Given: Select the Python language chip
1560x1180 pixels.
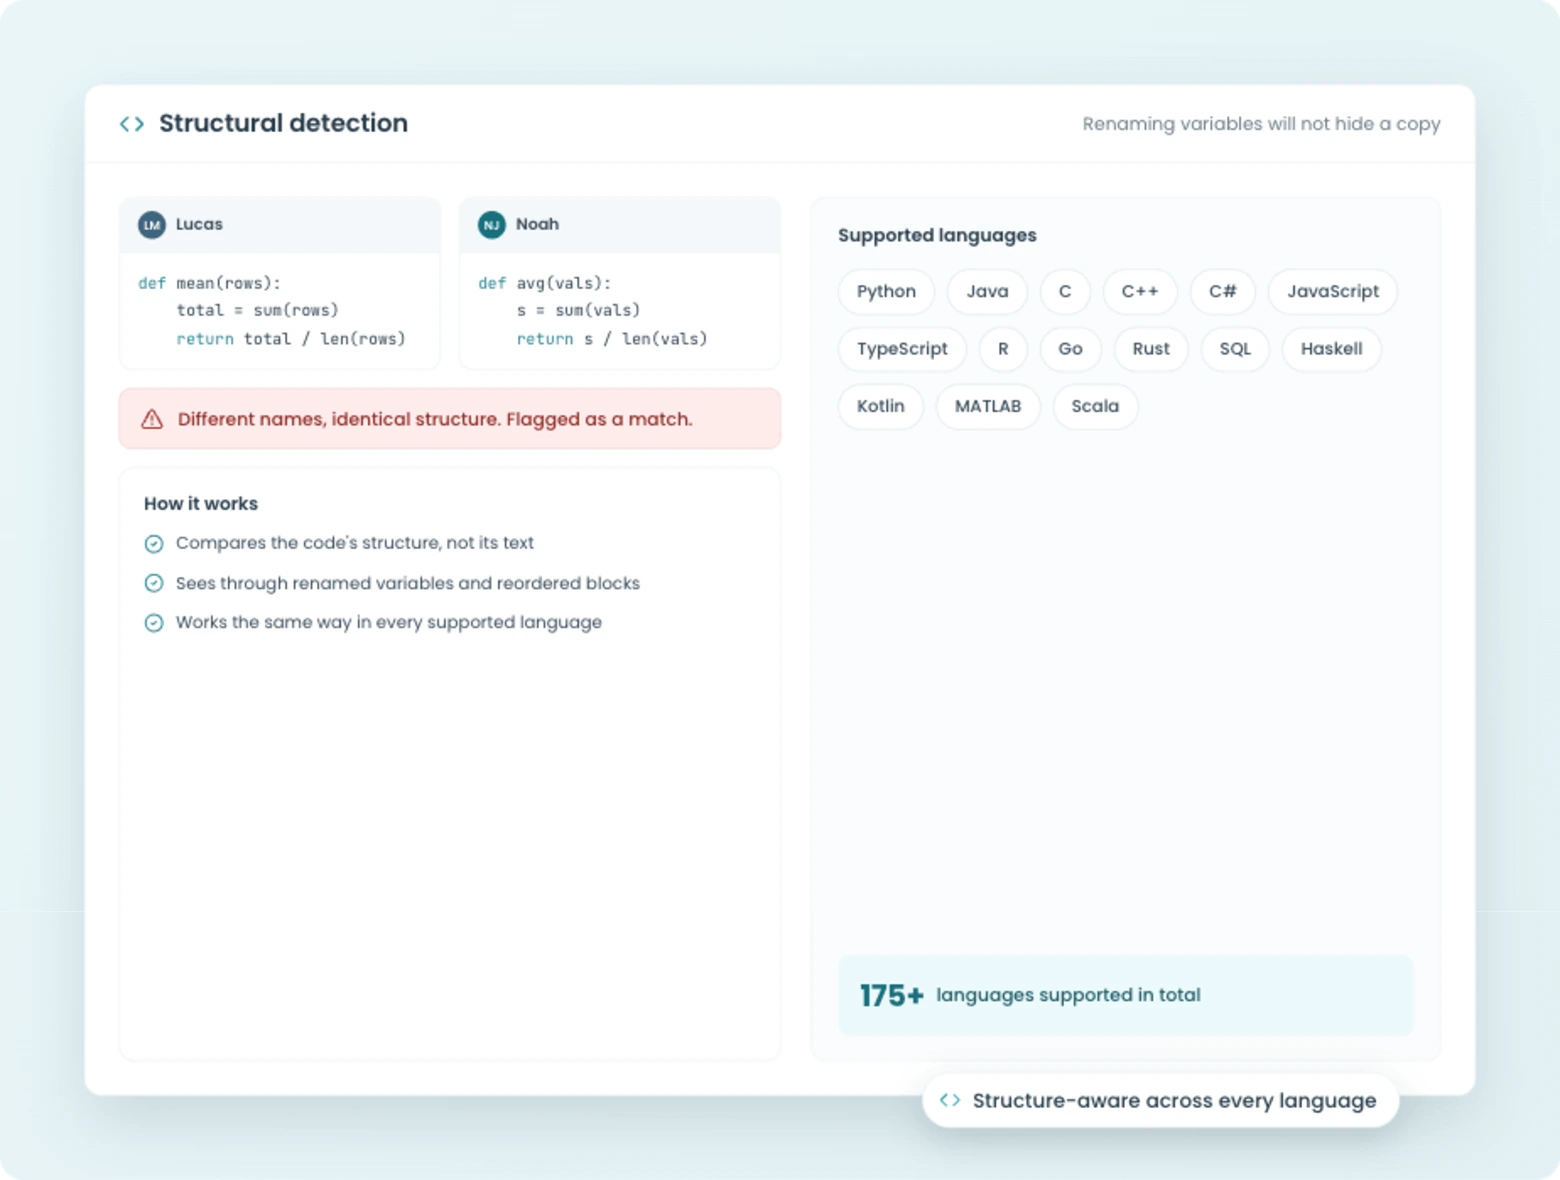Looking at the screenshot, I should (x=886, y=292).
